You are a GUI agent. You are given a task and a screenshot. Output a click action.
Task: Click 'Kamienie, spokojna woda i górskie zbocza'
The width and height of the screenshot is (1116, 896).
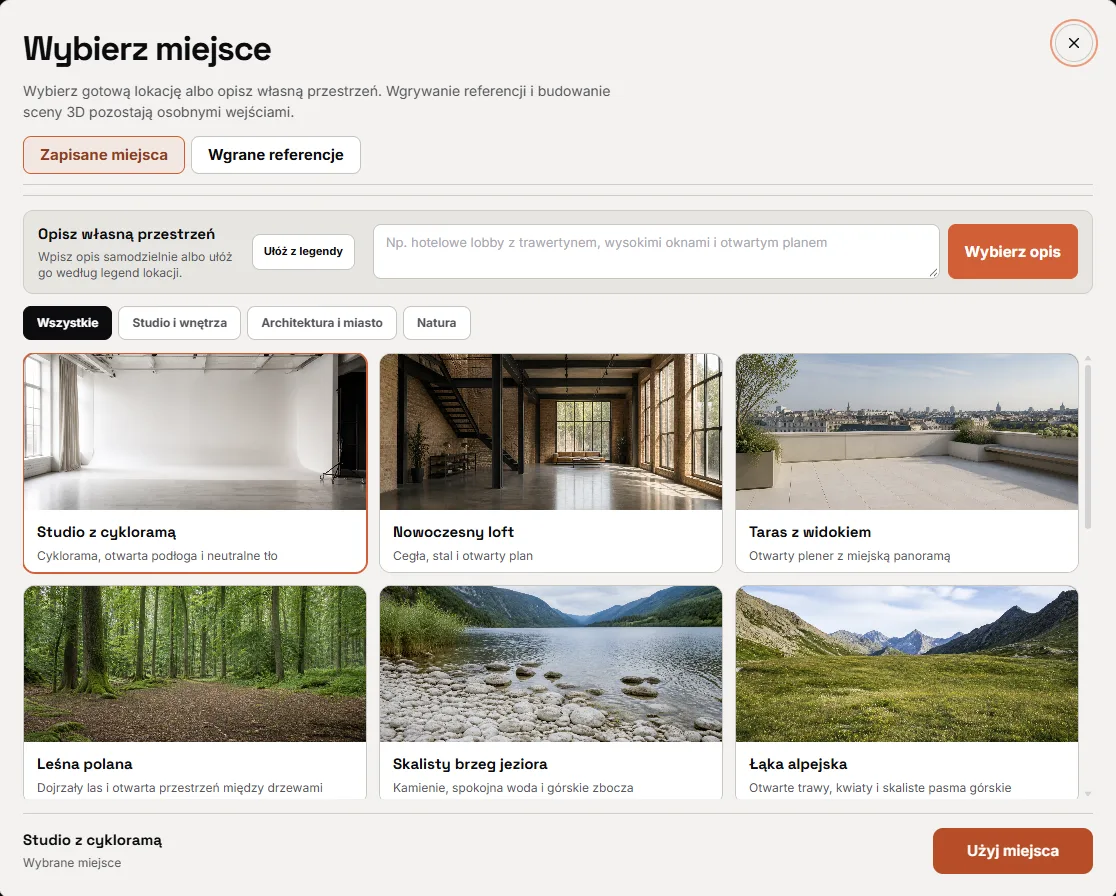pyautogui.click(x=513, y=788)
